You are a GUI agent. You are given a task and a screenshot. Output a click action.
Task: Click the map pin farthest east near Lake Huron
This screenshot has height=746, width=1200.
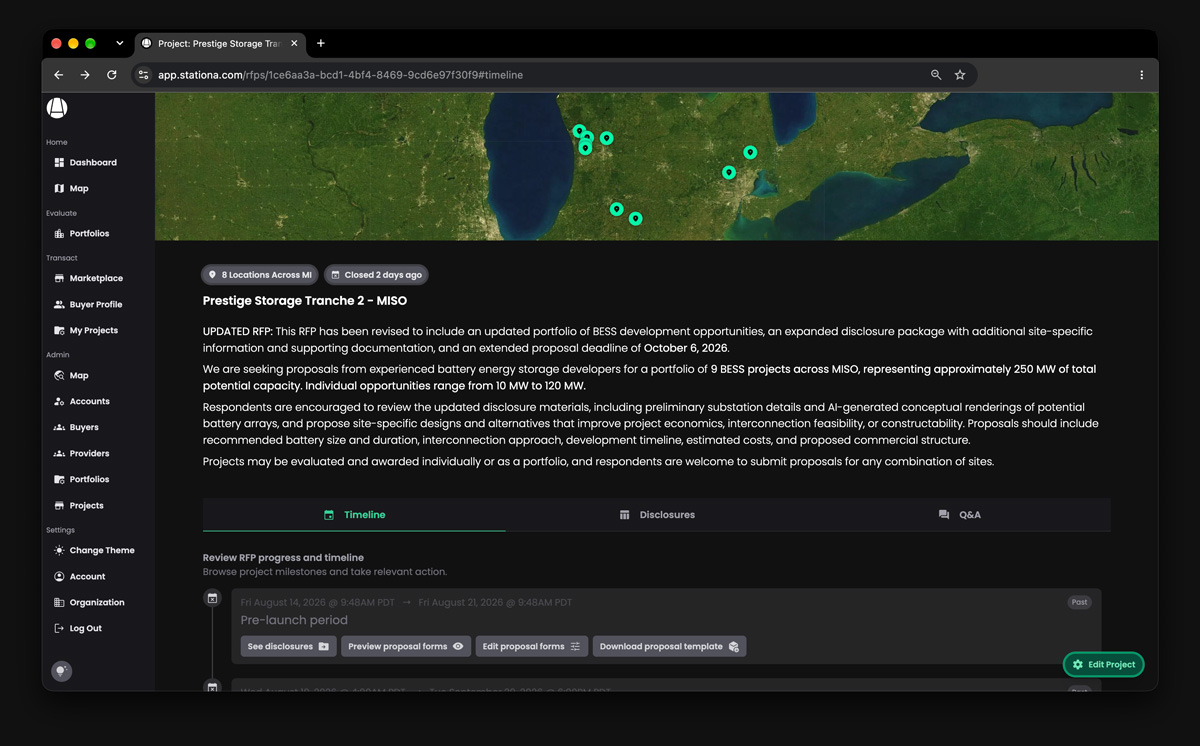pos(750,153)
